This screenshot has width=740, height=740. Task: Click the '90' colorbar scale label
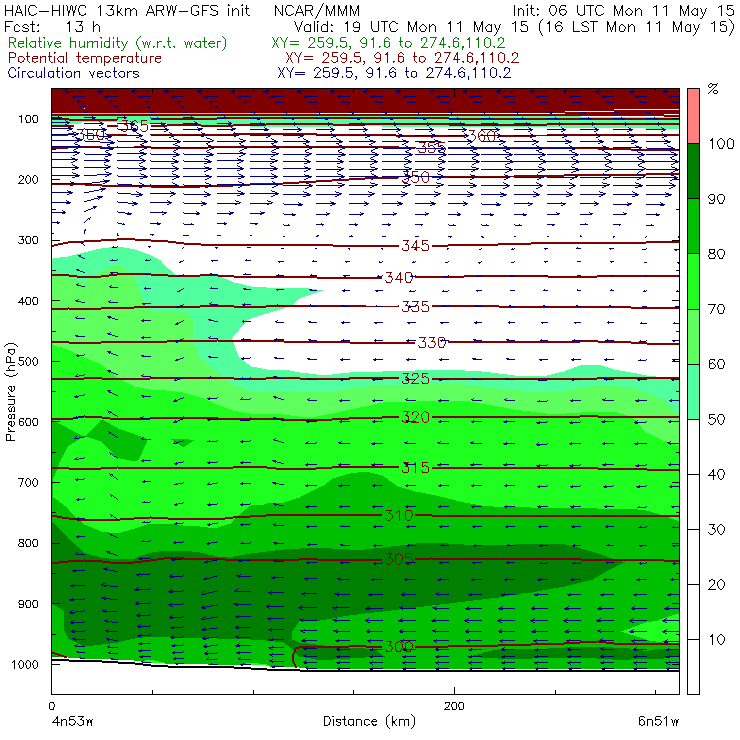coord(716,199)
